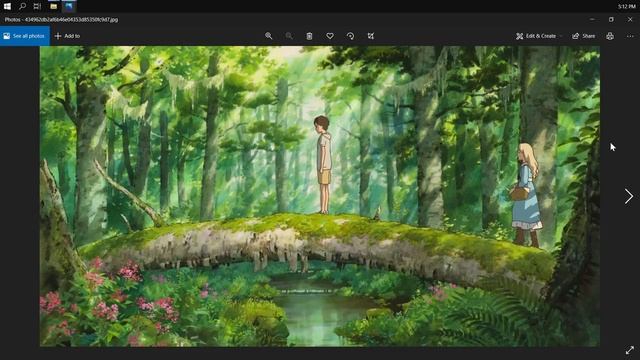The width and height of the screenshot is (640, 360).
Task: Open Task View on the taskbar
Action: coord(37,6)
